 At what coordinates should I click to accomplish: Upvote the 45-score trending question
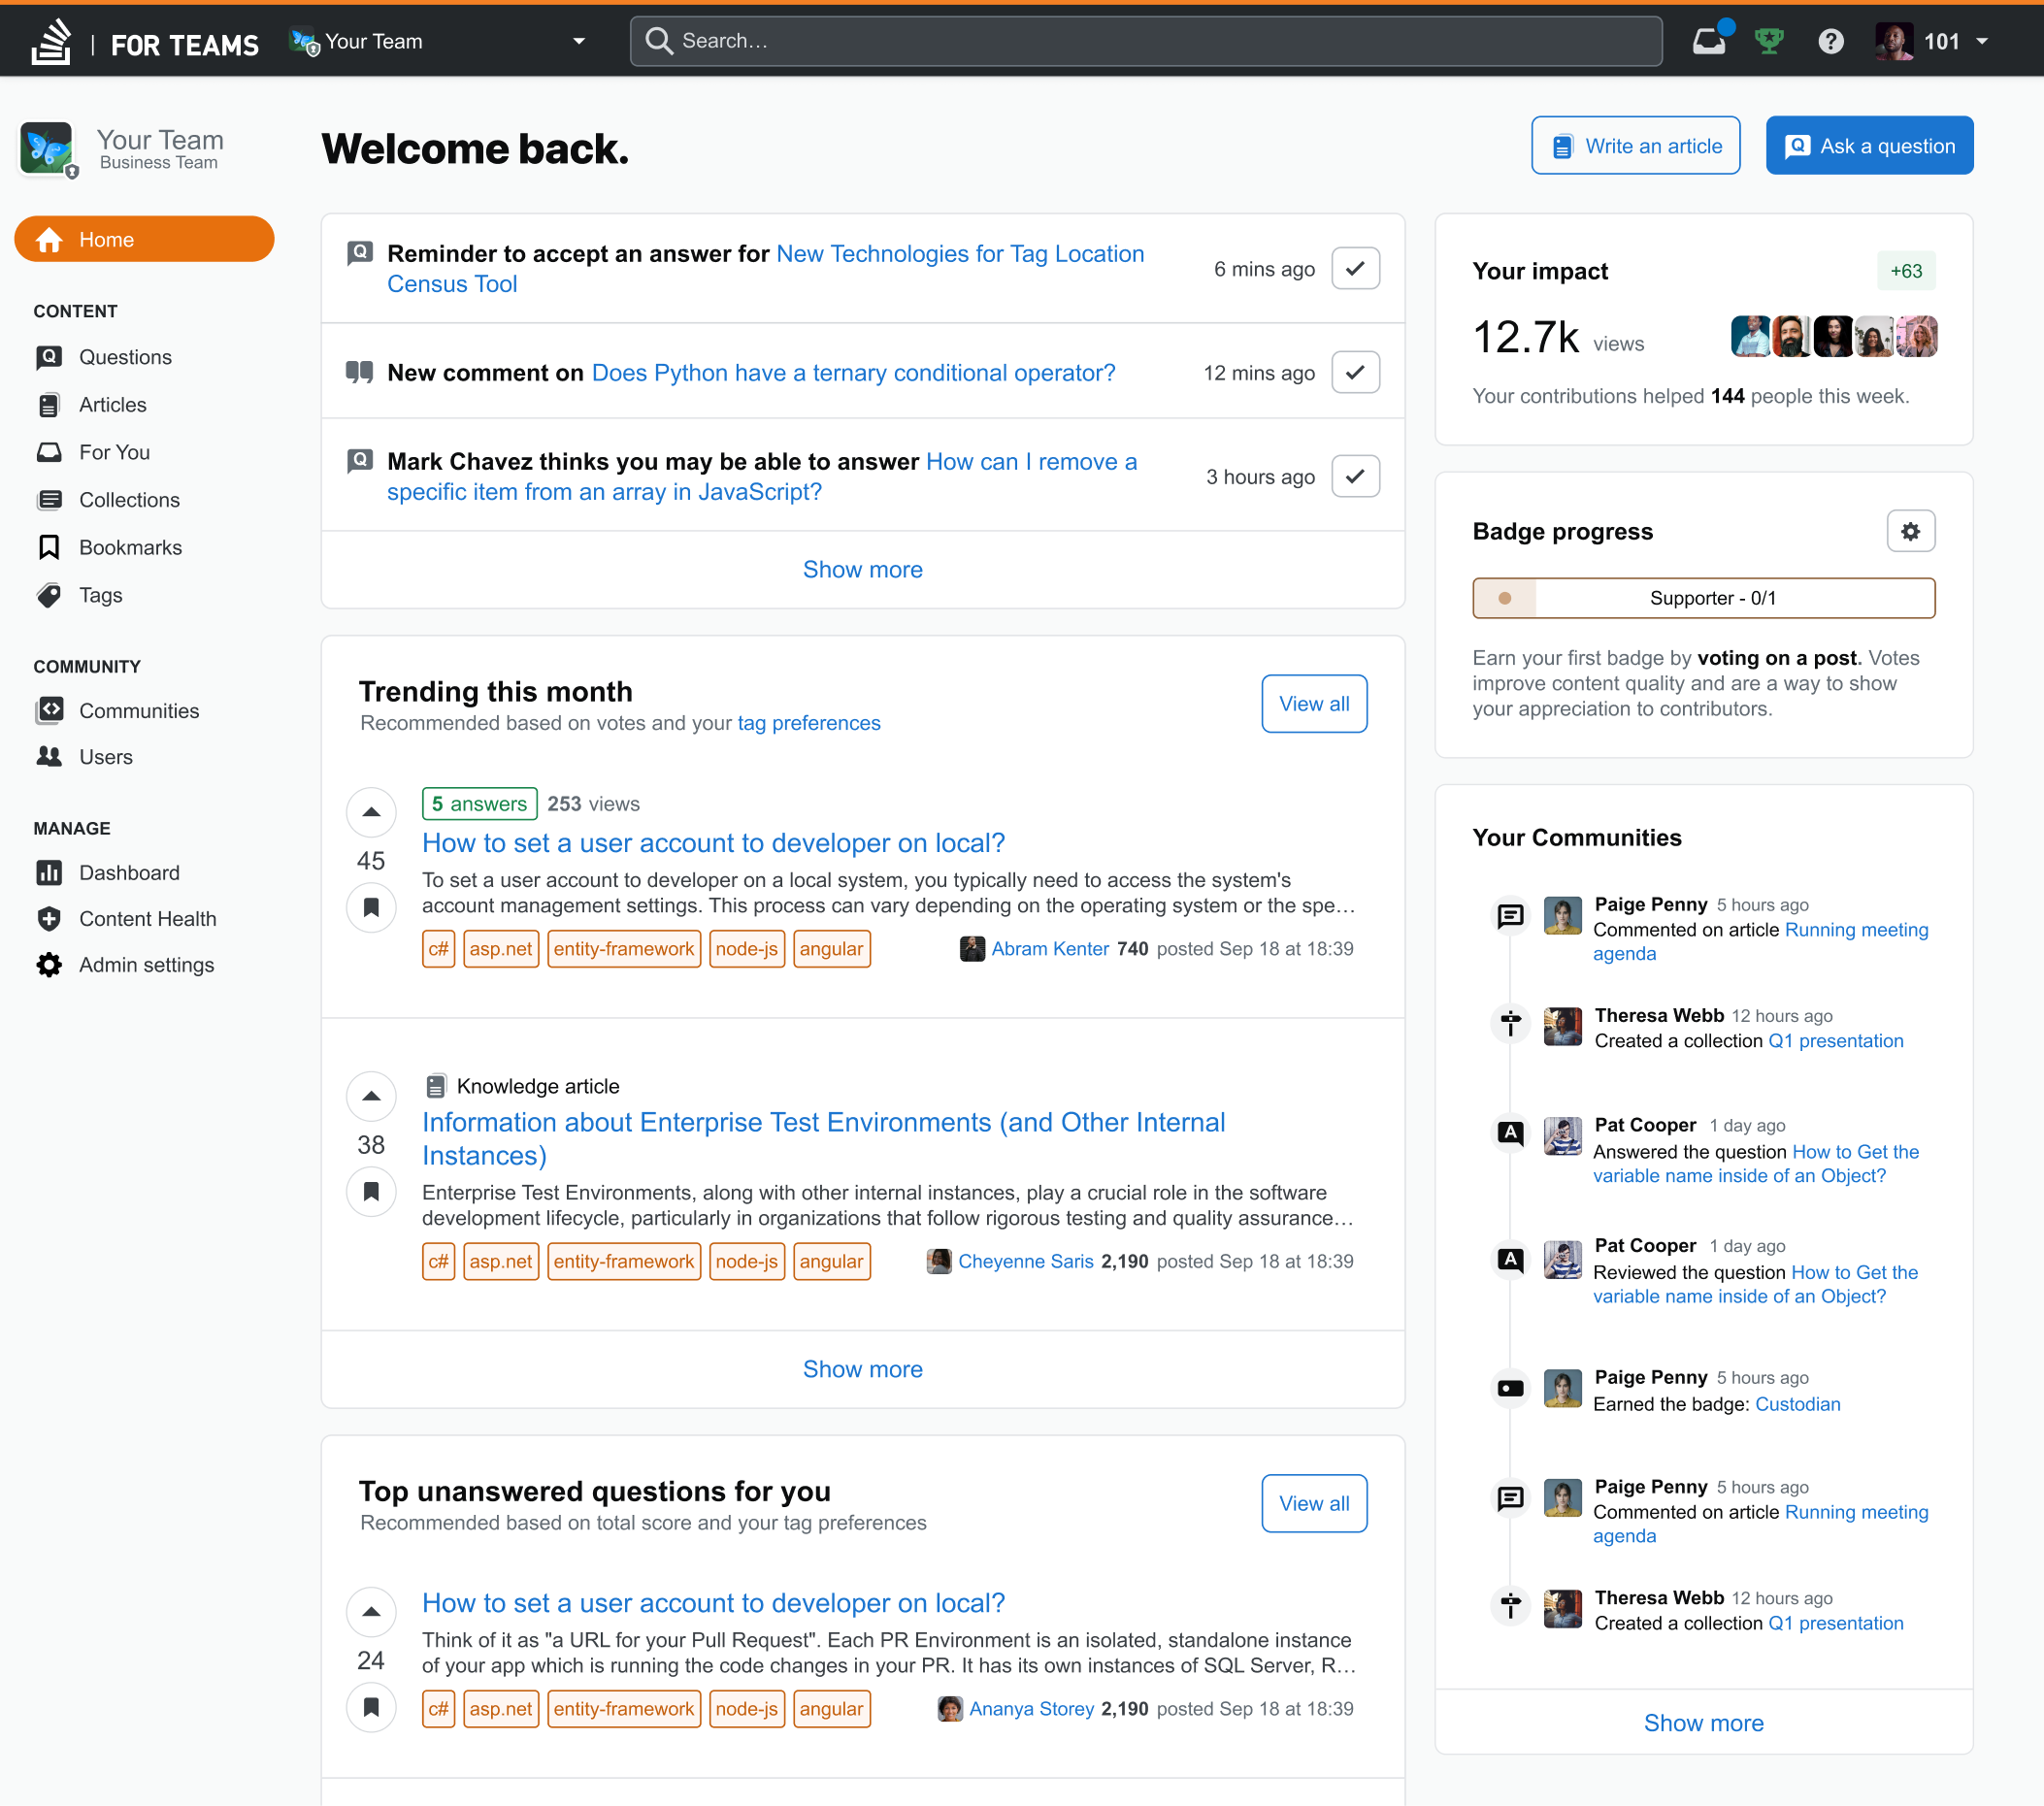371,812
